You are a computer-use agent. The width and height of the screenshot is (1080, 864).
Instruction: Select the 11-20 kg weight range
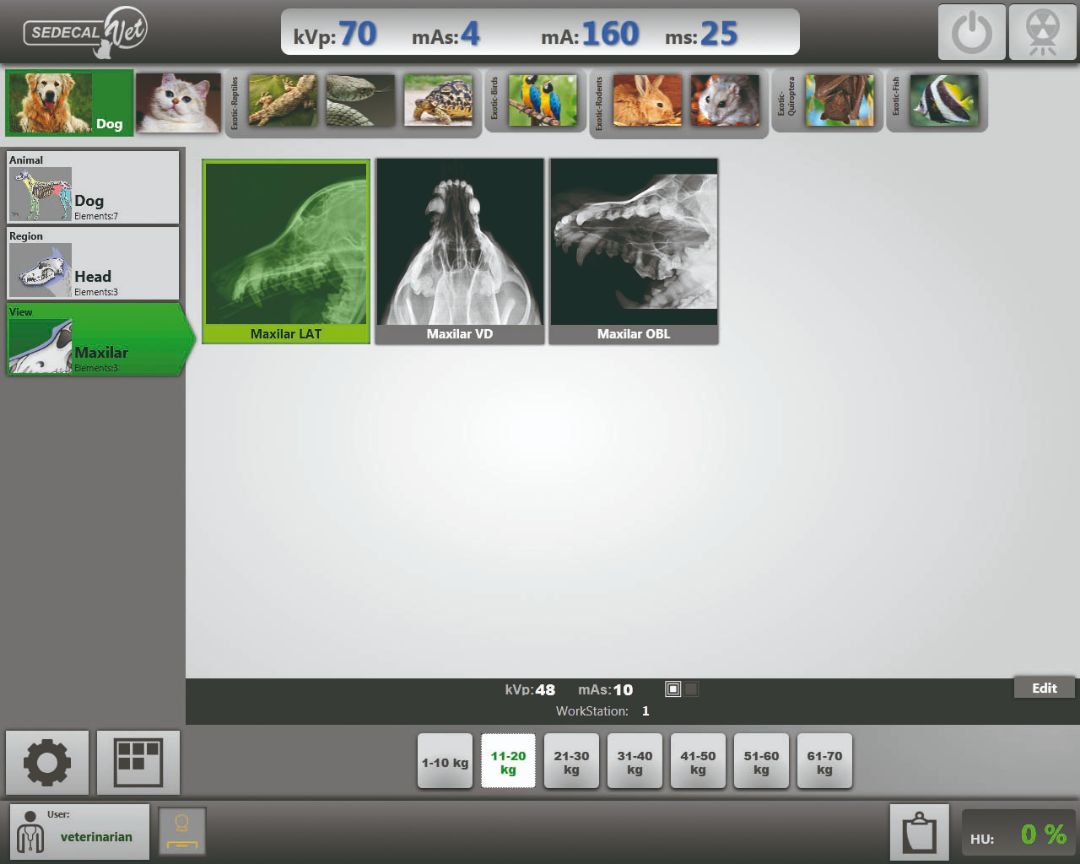[508, 762]
